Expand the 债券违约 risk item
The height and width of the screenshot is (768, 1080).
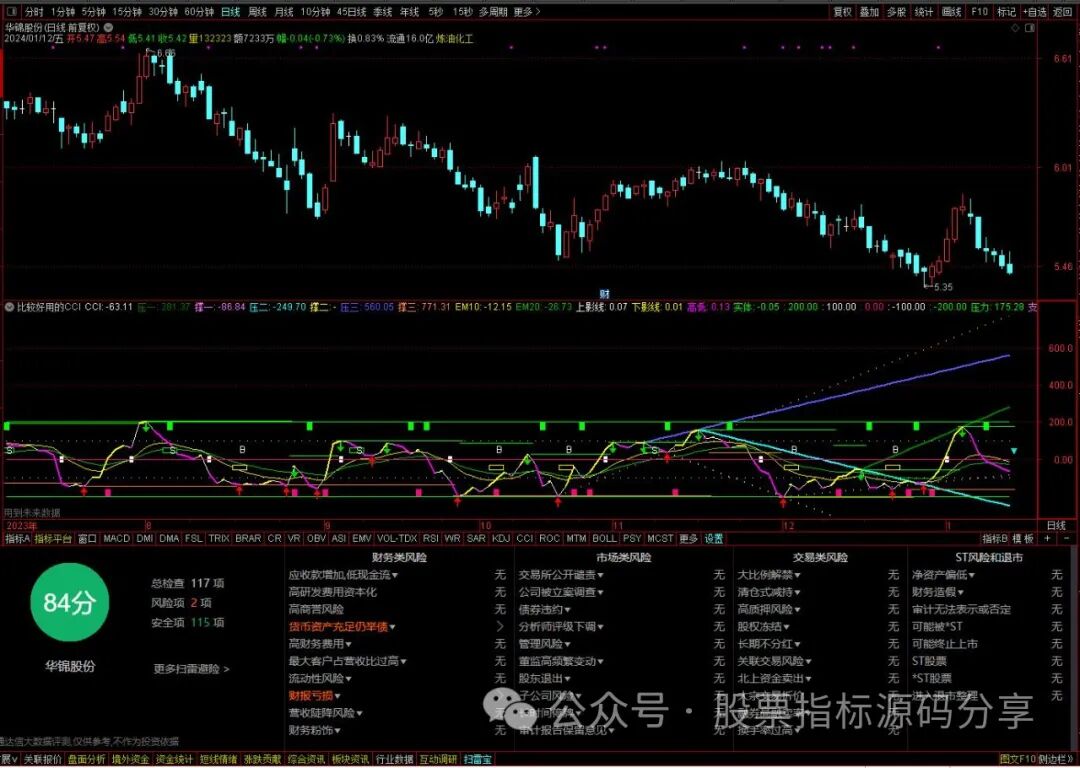pyautogui.click(x=545, y=610)
